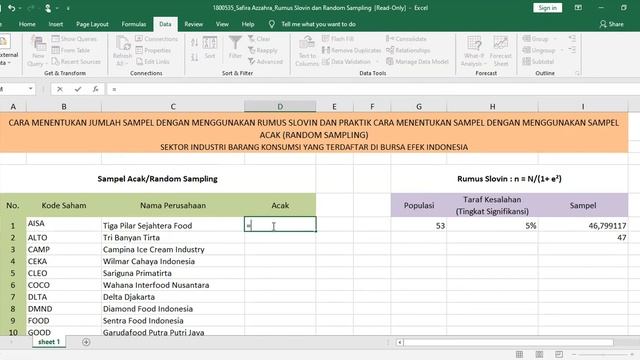Image resolution: width=640 pixels, height=360 pixels.
Task: Open Connections in ribbon
Action: (x=156, y=39)
